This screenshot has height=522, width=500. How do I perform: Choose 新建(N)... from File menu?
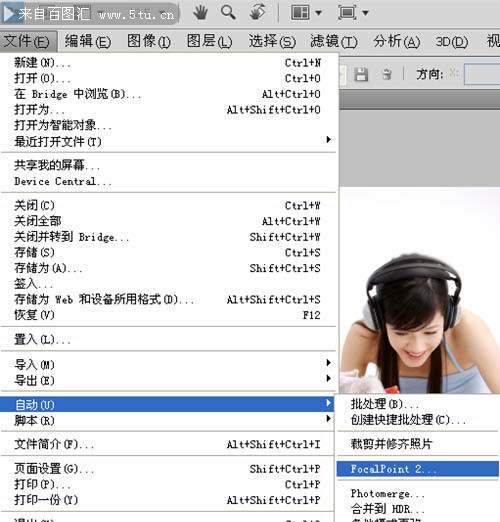coord(168,63)
